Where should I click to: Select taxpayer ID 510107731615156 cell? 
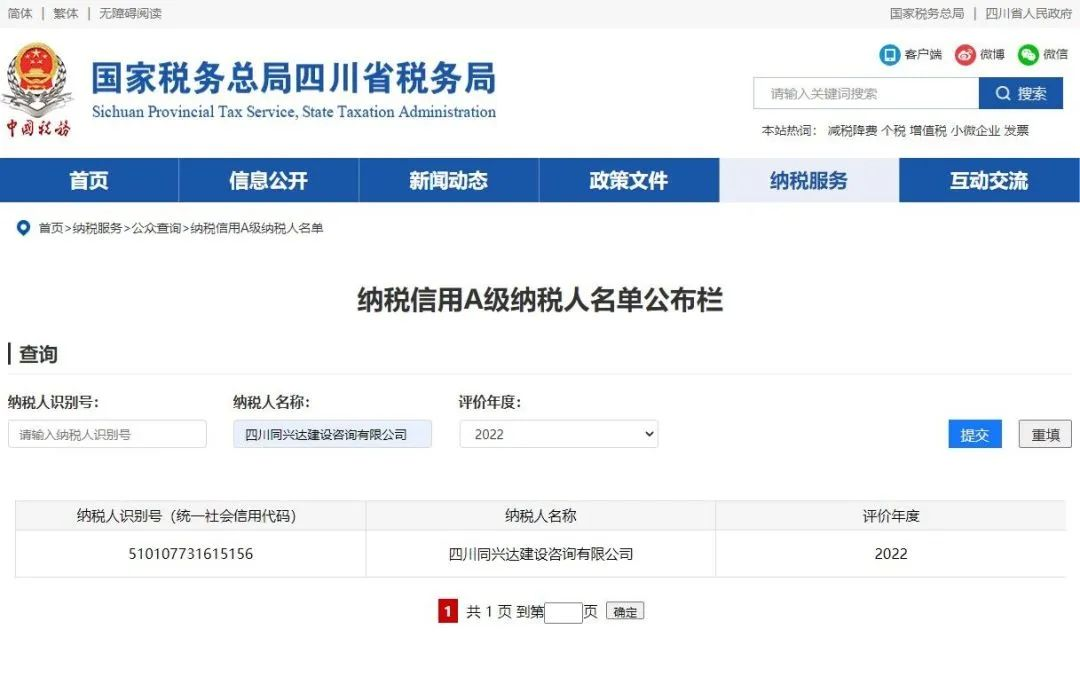pyautogui.click(x=191, y=554)
